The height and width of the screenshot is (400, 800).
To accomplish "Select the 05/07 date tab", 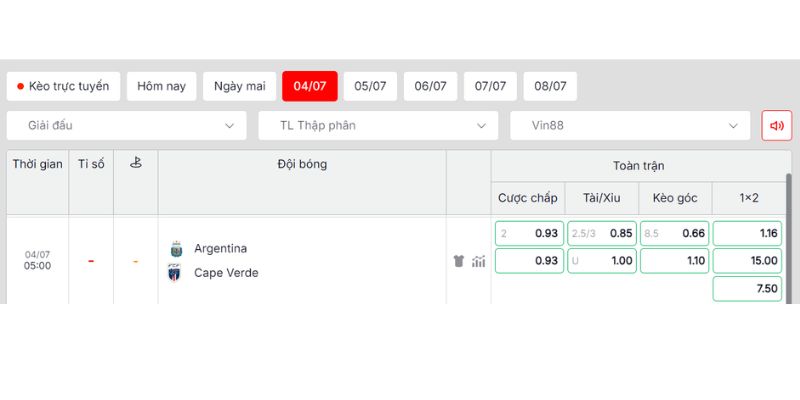I will [x=370, y=86].
